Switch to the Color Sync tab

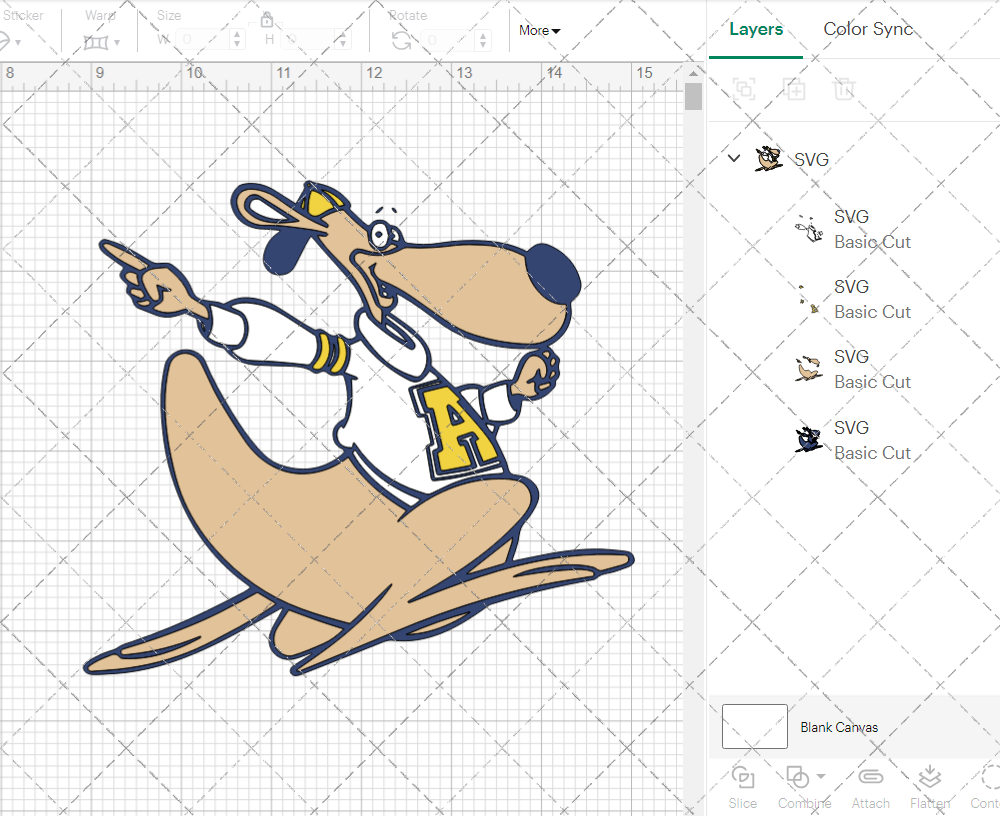(868, 29)
